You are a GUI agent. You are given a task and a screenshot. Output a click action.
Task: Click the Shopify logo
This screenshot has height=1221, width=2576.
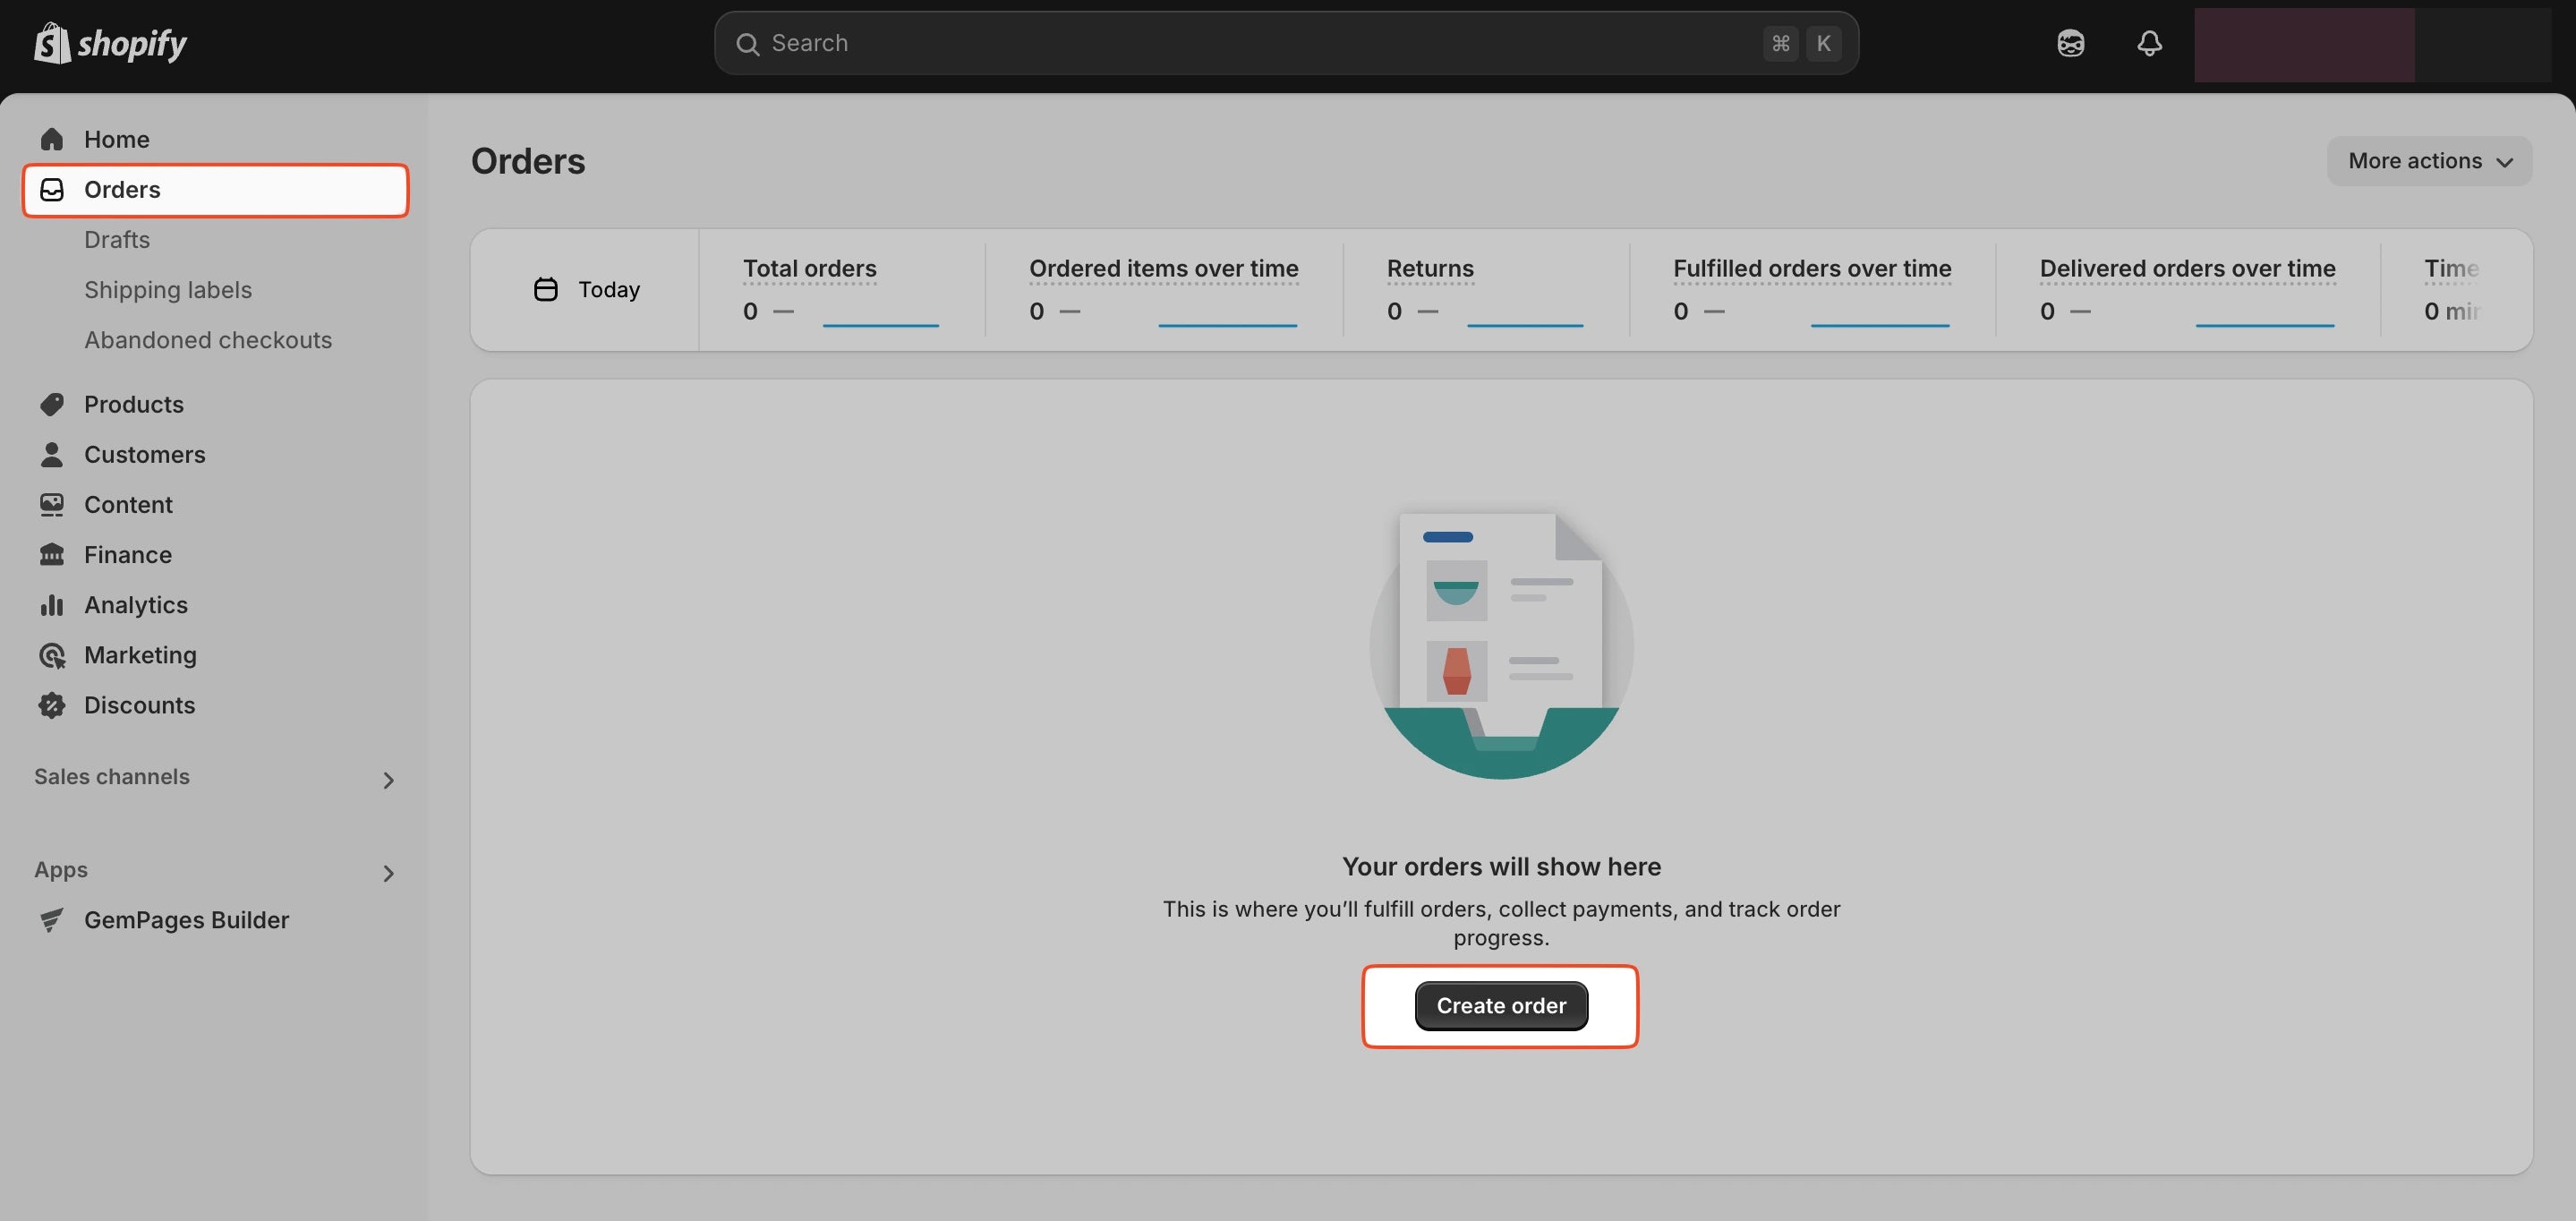pos(110,43)
